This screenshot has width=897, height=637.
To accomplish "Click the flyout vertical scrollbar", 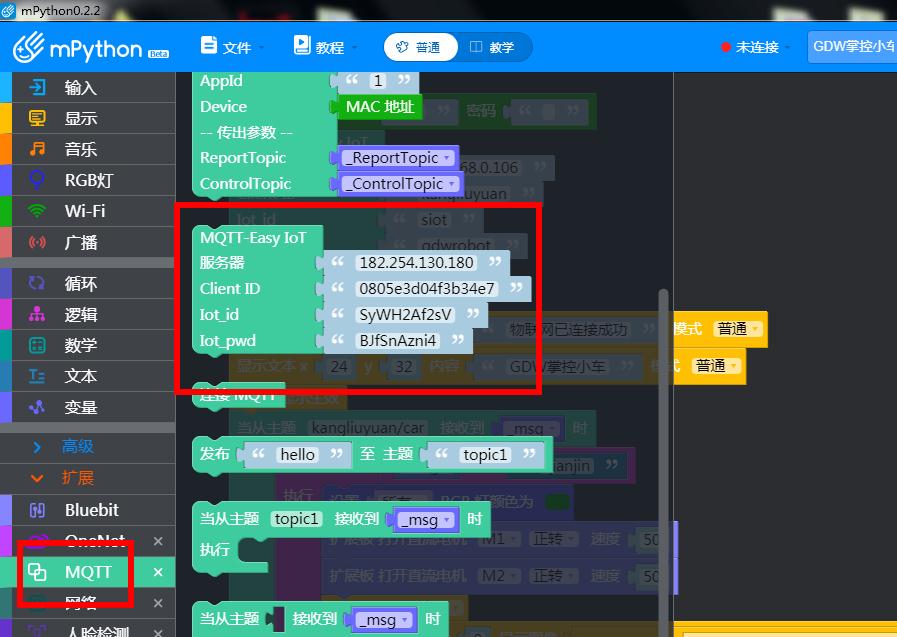I will 664,462.
